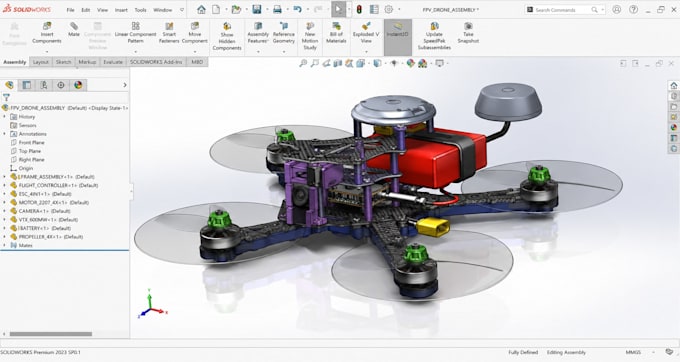Expand the BATTERY component node
This screenshot has width=680, height=362.
click(x=4, y=228)
